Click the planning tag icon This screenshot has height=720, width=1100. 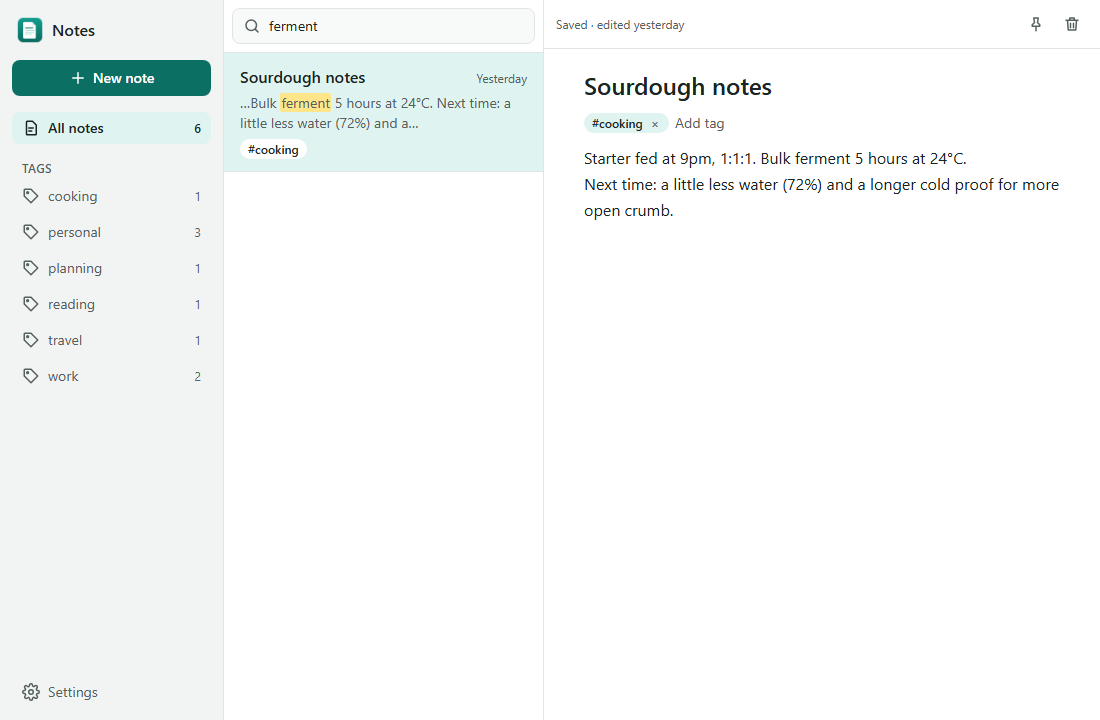[x=30, y=268]
